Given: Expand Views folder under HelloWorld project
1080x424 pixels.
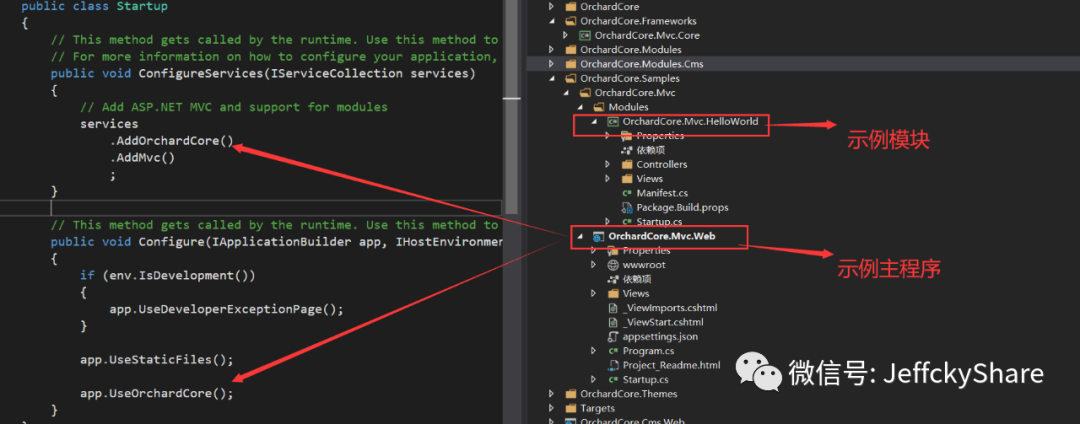Looking at the screenshot, I should pyautogui.click(x=608, y=179).
